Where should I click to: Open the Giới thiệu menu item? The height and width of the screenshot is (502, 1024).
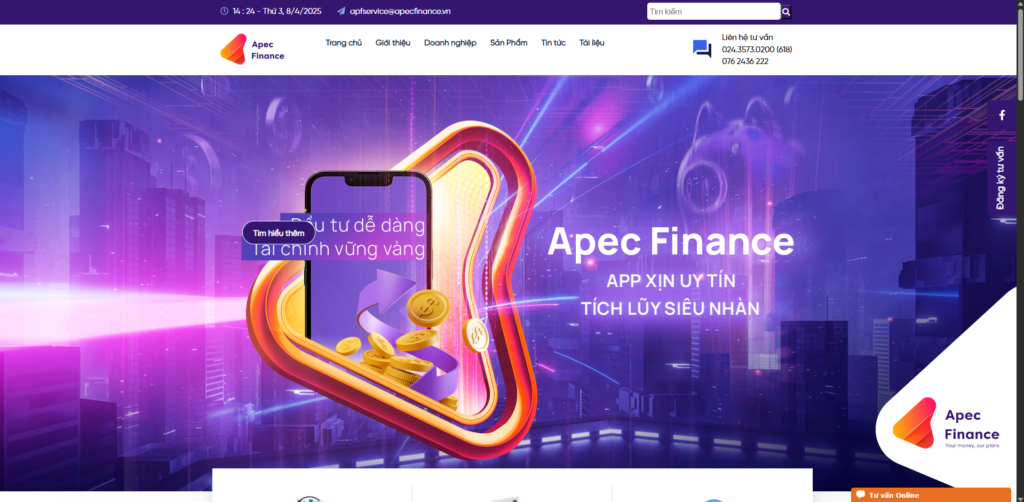coord(392,43)
